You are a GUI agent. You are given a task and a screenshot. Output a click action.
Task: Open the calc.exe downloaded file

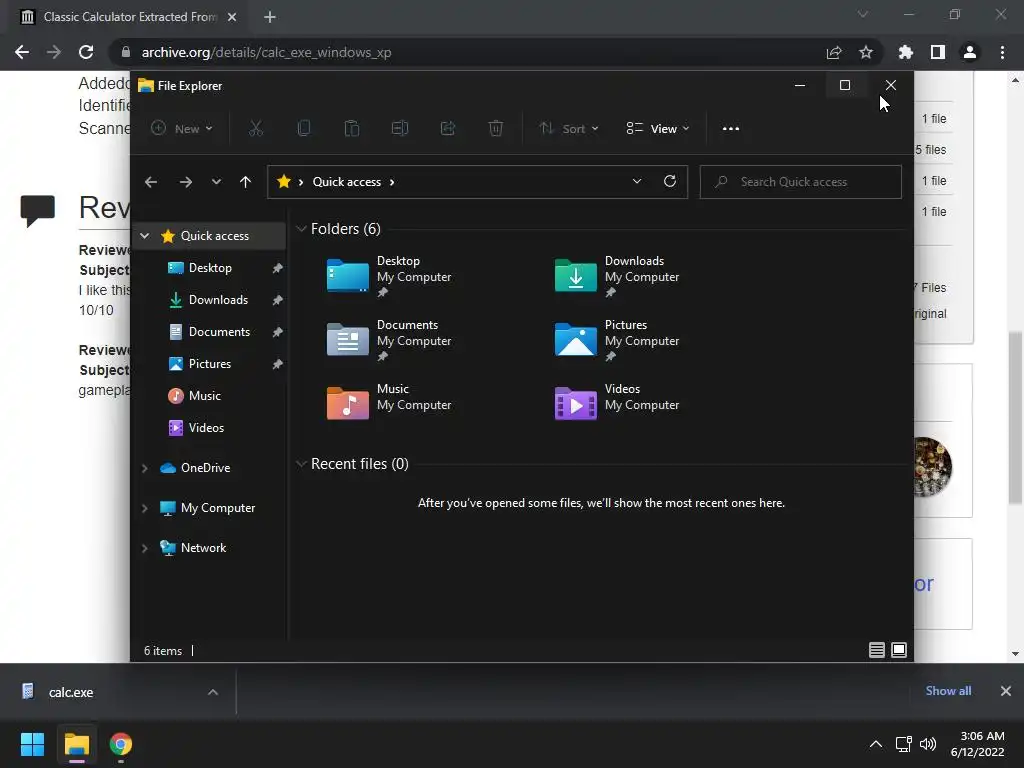click(71, 692)
